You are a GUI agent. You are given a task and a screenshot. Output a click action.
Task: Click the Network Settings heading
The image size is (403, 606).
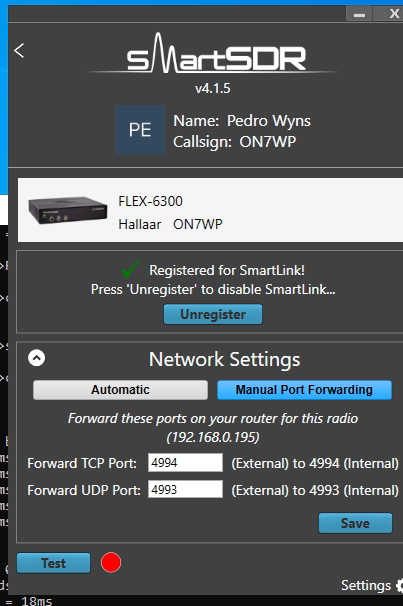(x=224, y=359)
